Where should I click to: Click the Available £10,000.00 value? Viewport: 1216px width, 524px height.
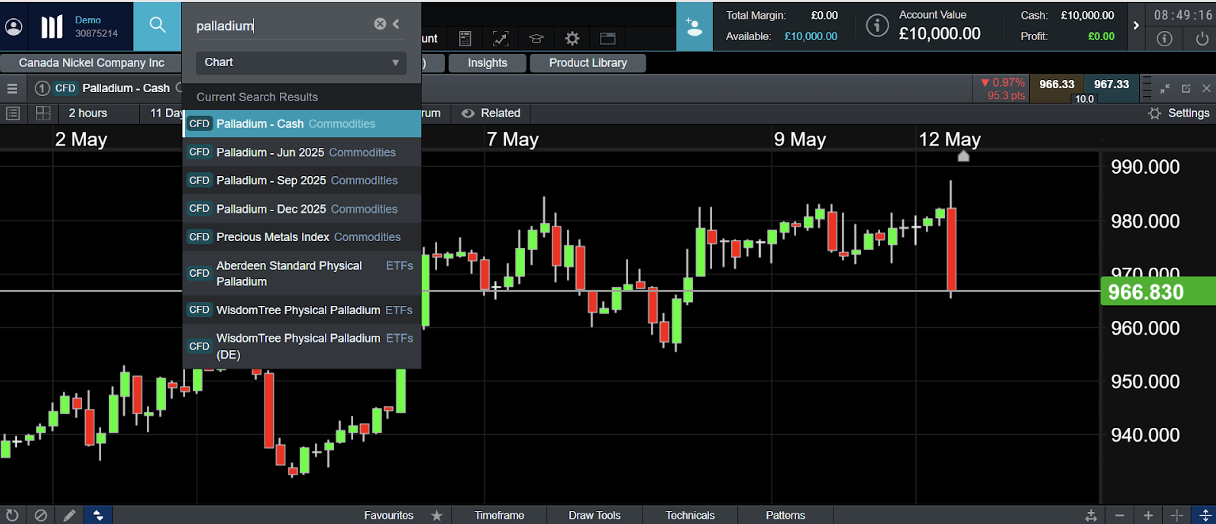[x=811, y=37]
